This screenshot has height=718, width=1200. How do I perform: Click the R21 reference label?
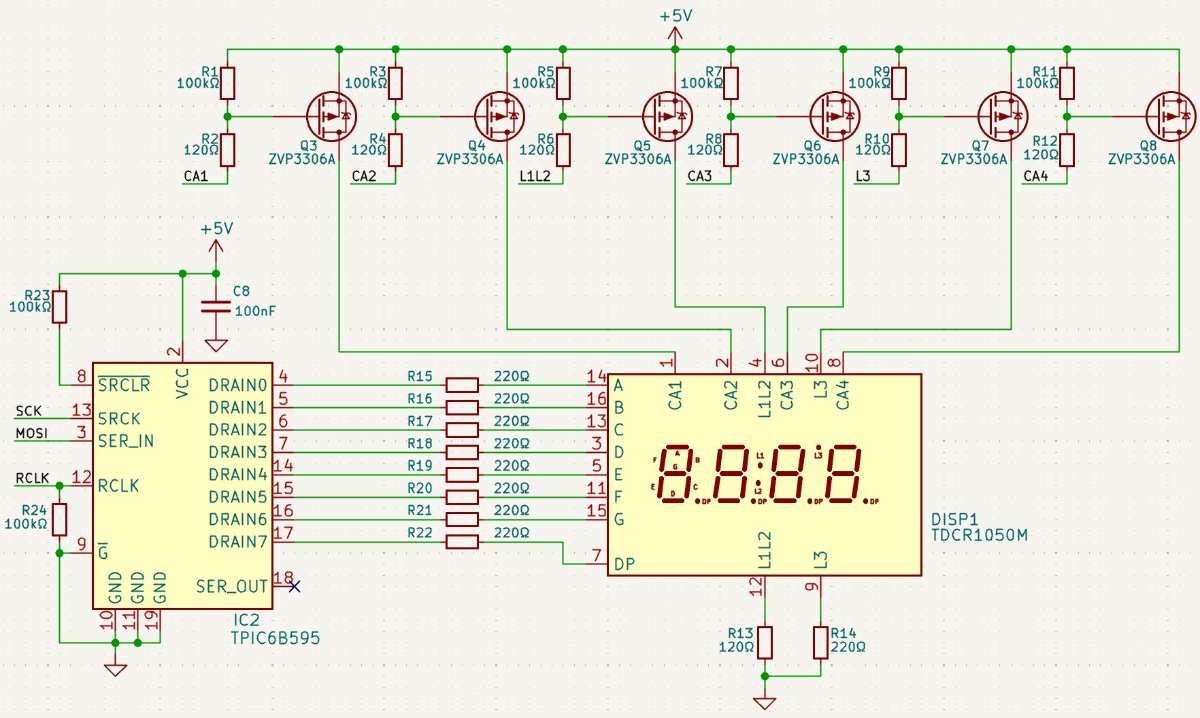pyautogui.click(x=420, y=511)
